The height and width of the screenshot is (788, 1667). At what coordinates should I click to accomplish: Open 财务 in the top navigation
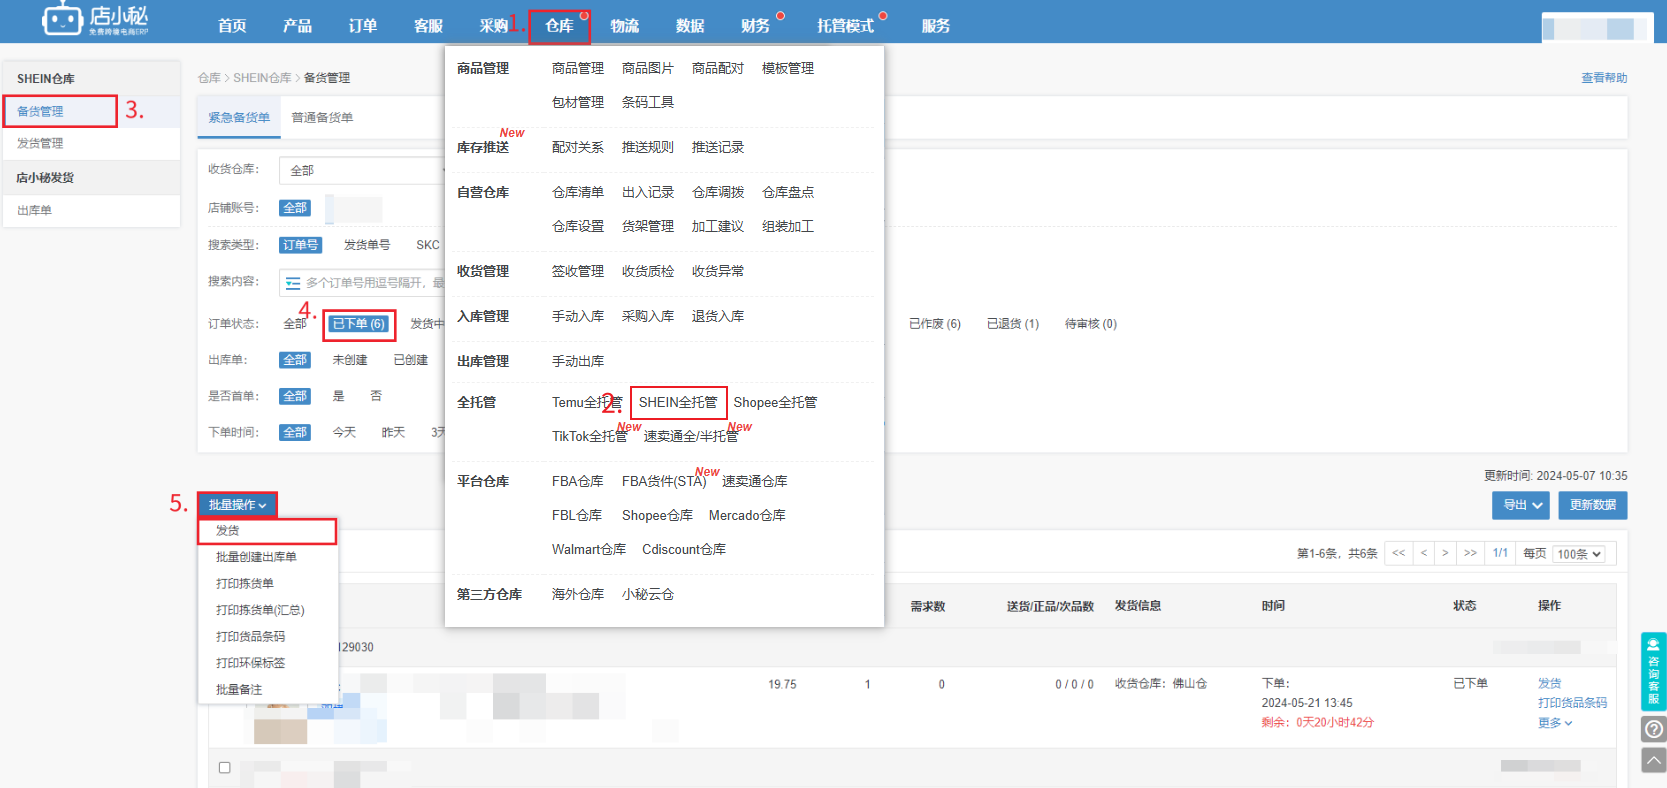click(x=755, y=26)
